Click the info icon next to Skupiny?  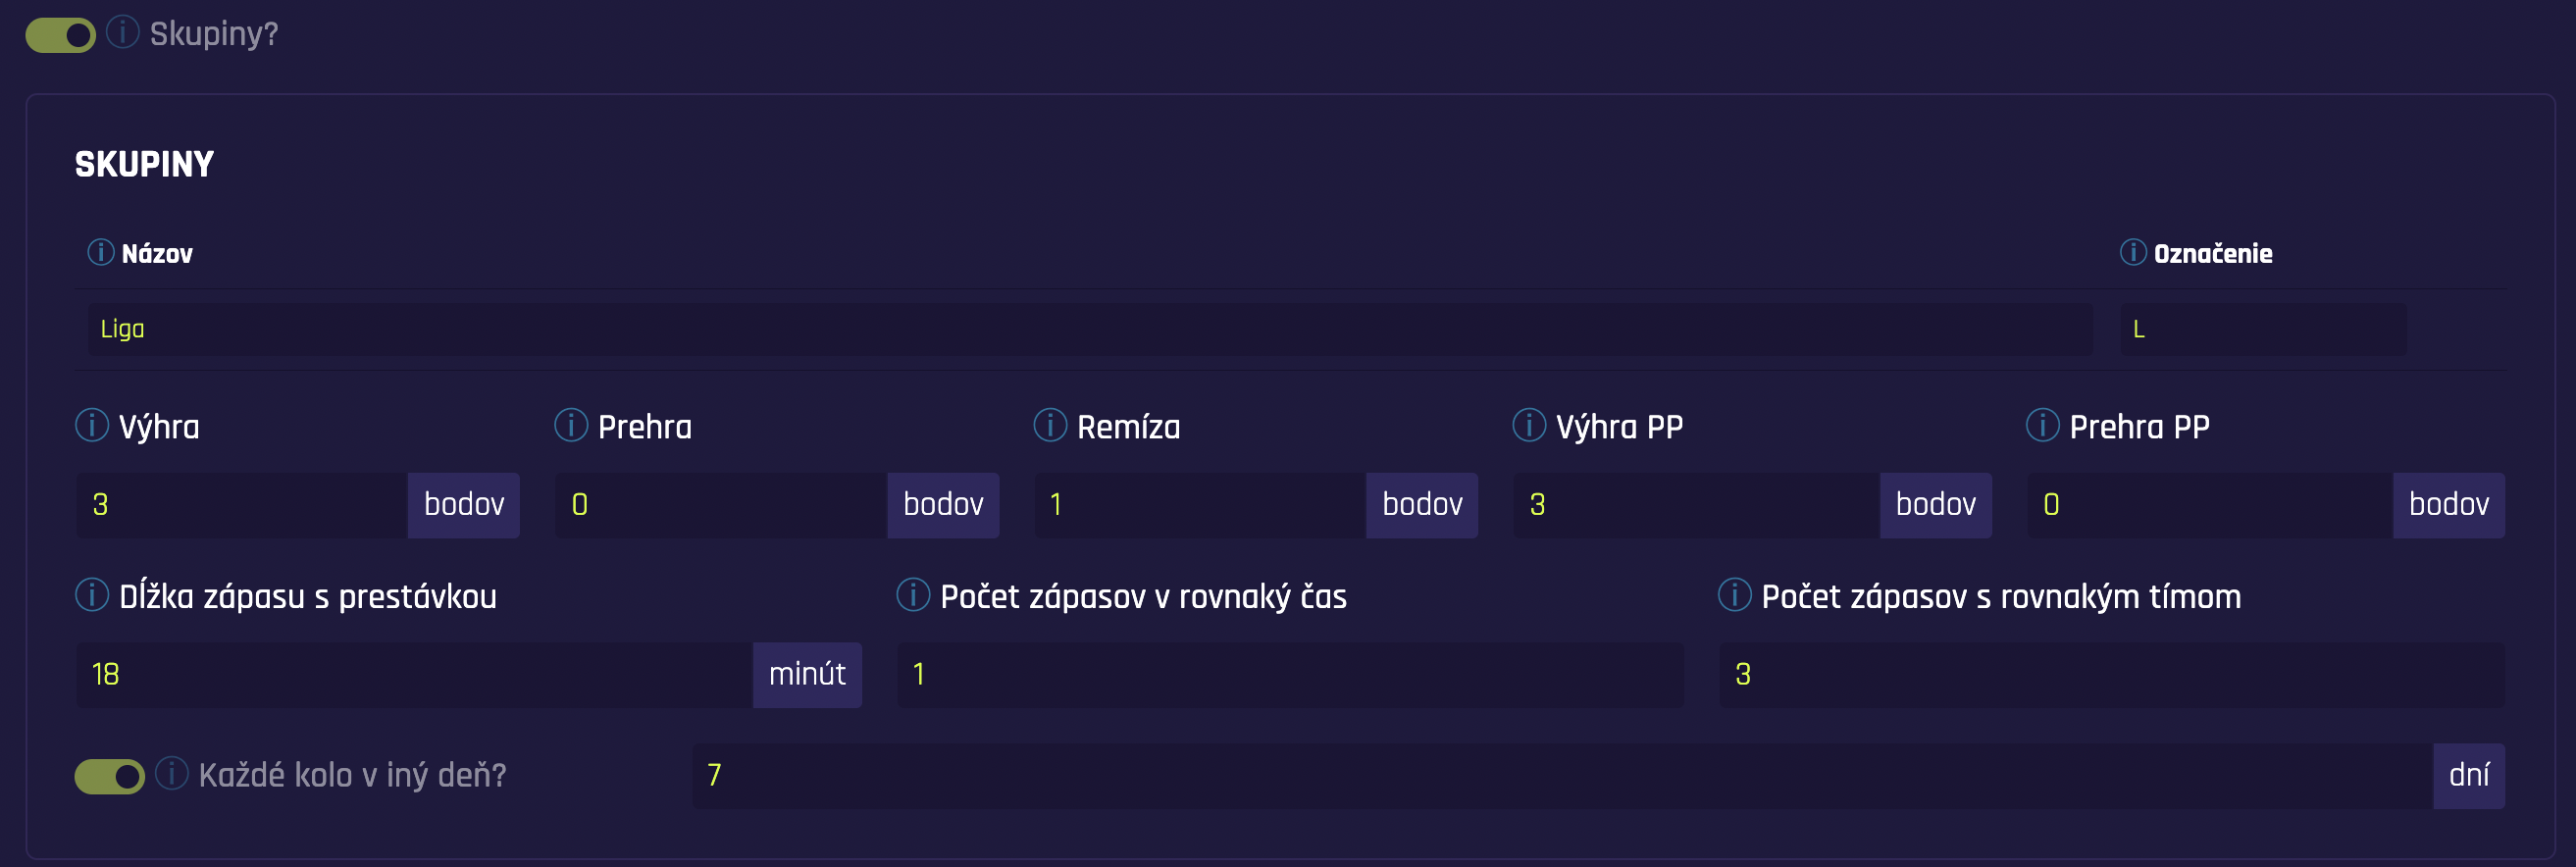coord(122,33)
